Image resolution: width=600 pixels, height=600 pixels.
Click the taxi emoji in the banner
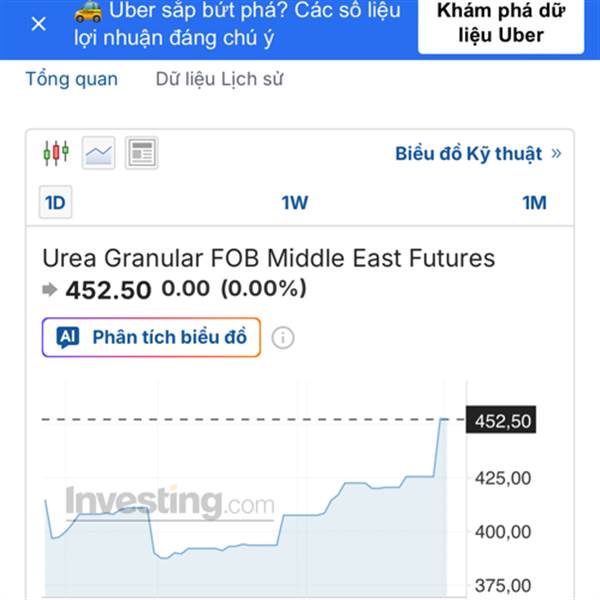pos(88,11)
